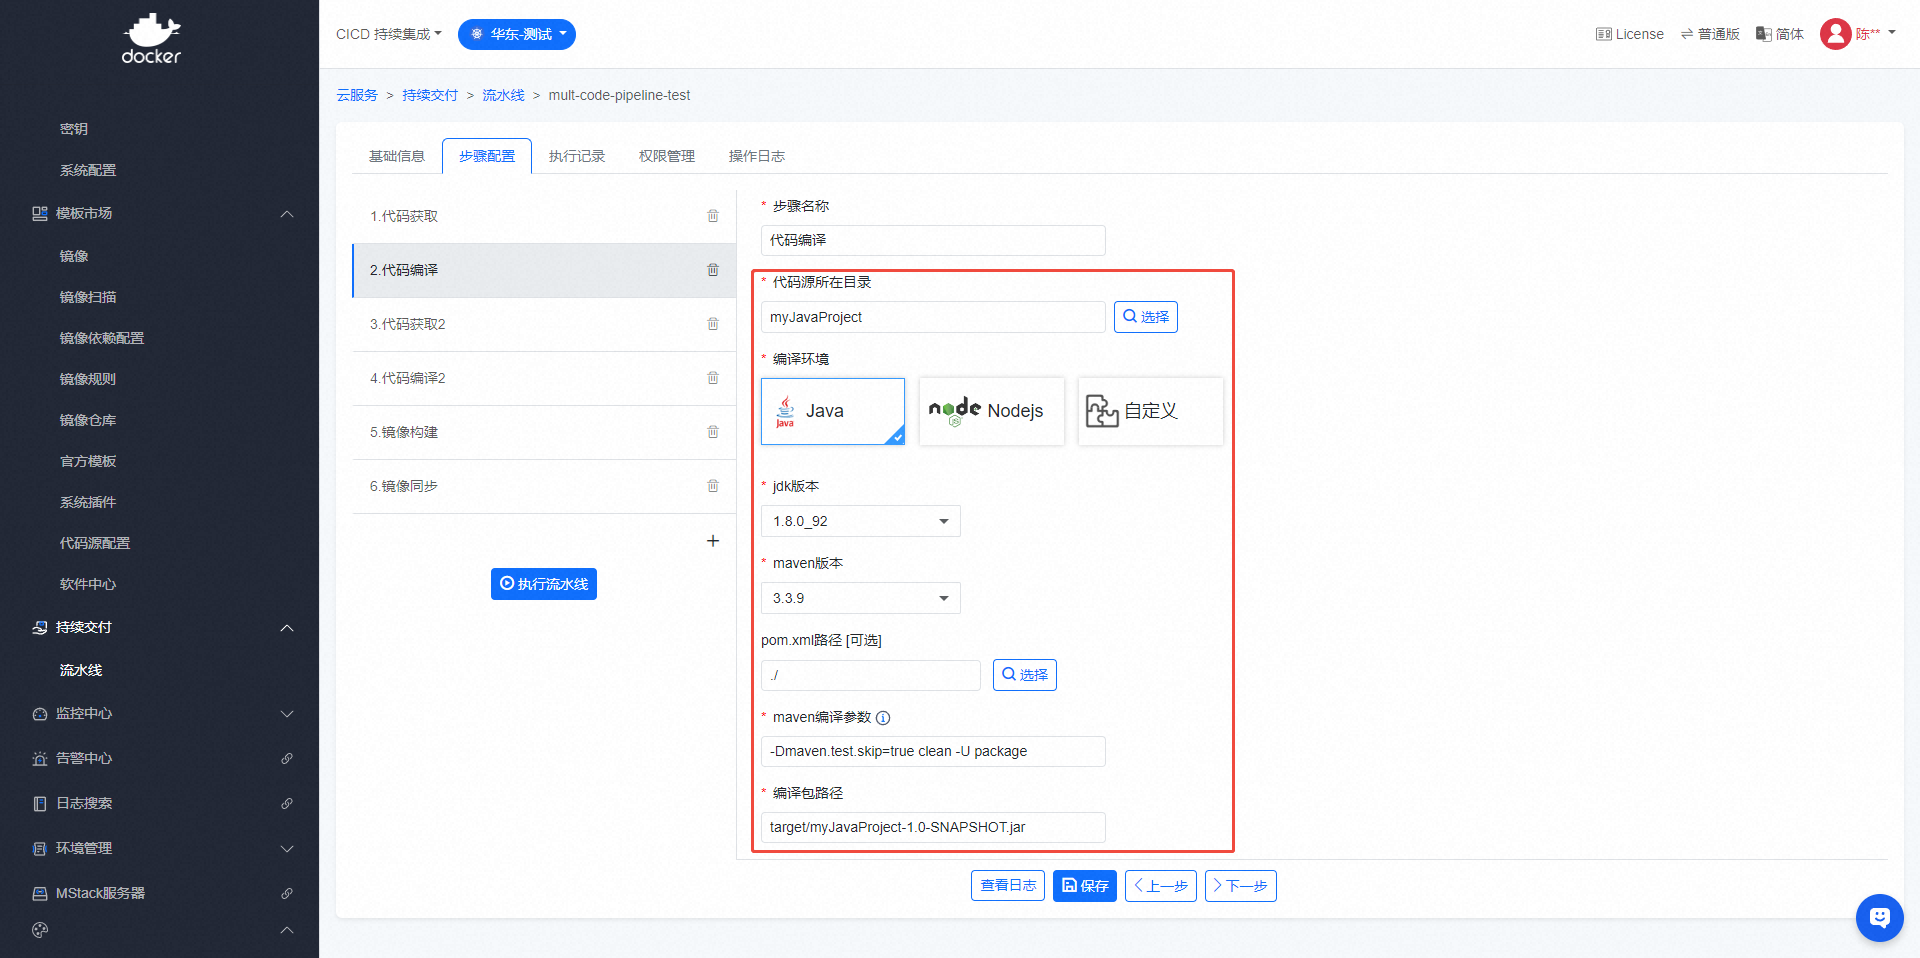Select Java compile environment
This screenshot has width=1920, height=958.
(832, 411)
